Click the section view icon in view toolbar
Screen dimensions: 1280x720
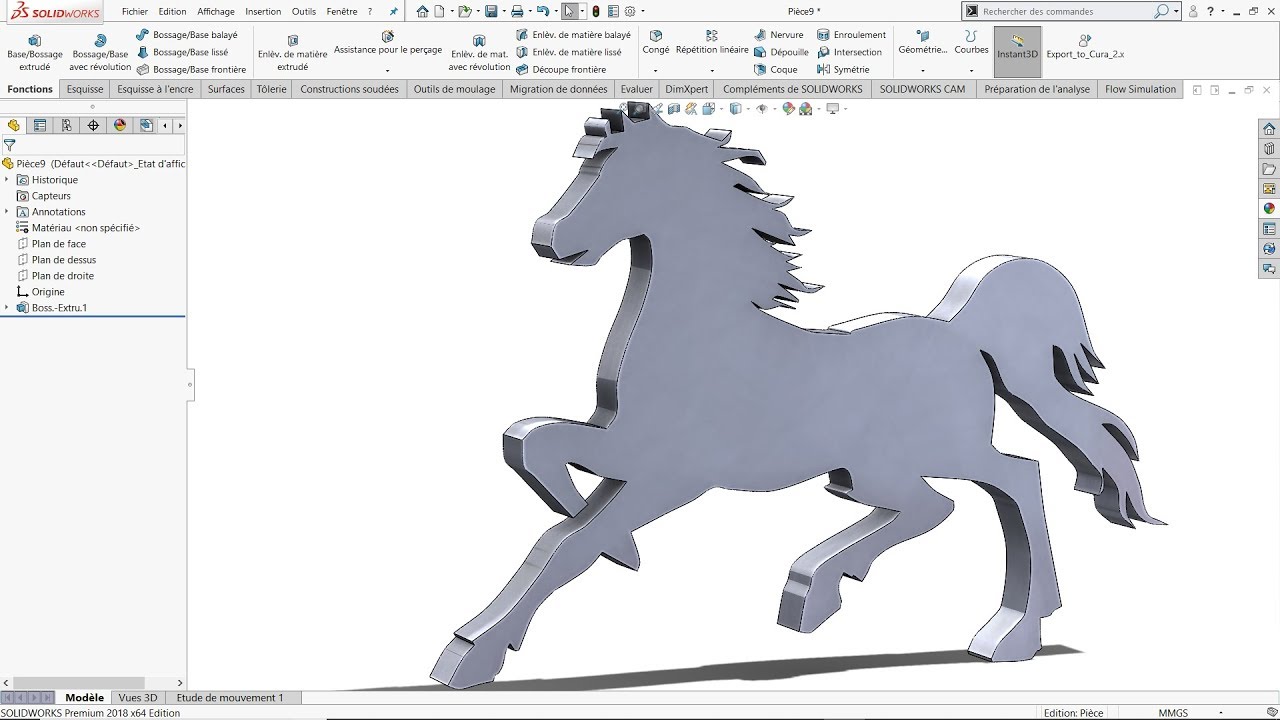click(674, 108)
